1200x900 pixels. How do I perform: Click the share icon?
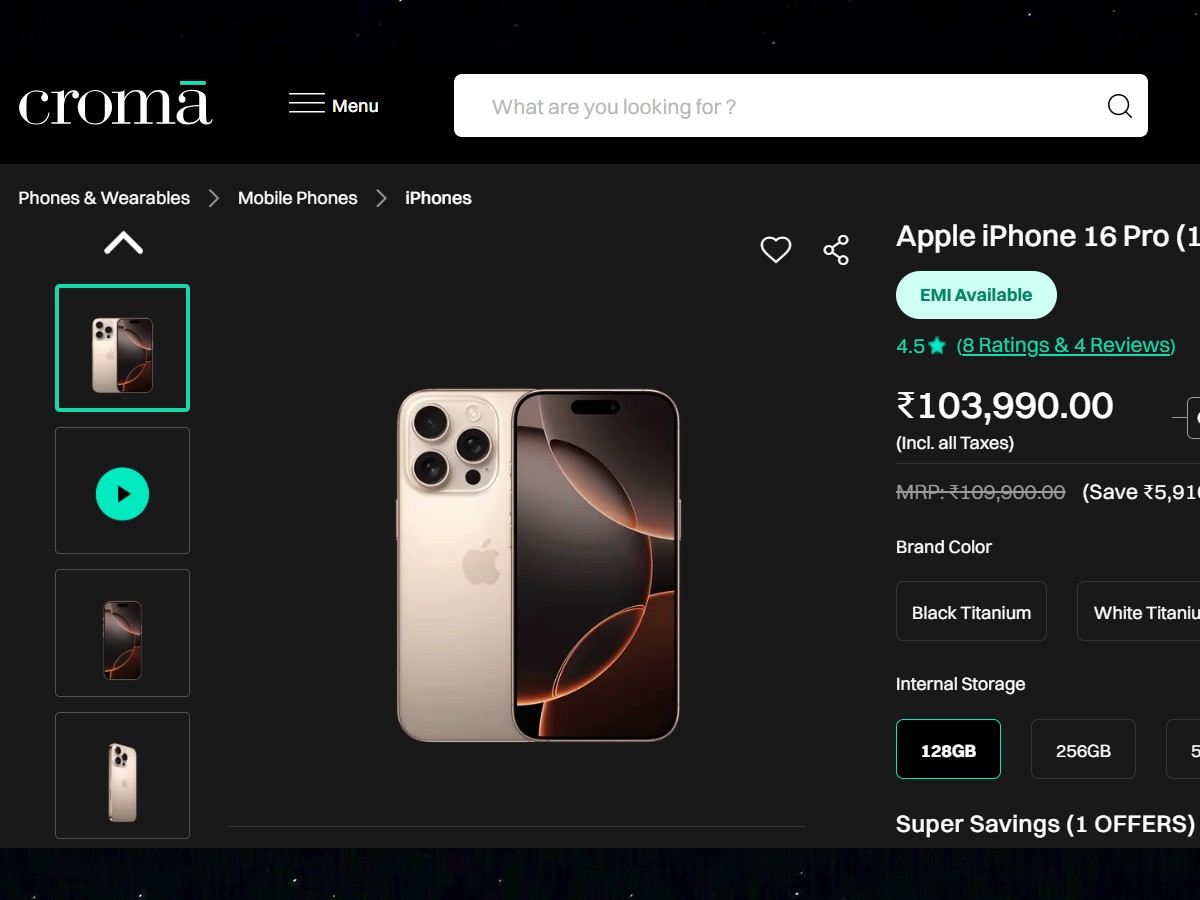pyautogui.click(x=836, y=250)
